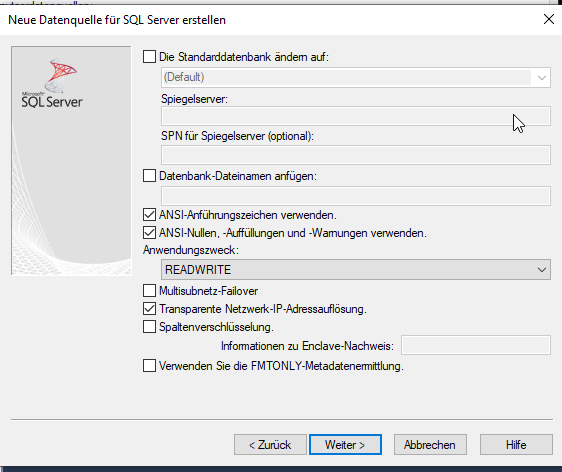This screenshot has height=472, width=562.
Task: Enable FMTONLY-Metadatenermittlung checkbox
Action: click(149, 366)
